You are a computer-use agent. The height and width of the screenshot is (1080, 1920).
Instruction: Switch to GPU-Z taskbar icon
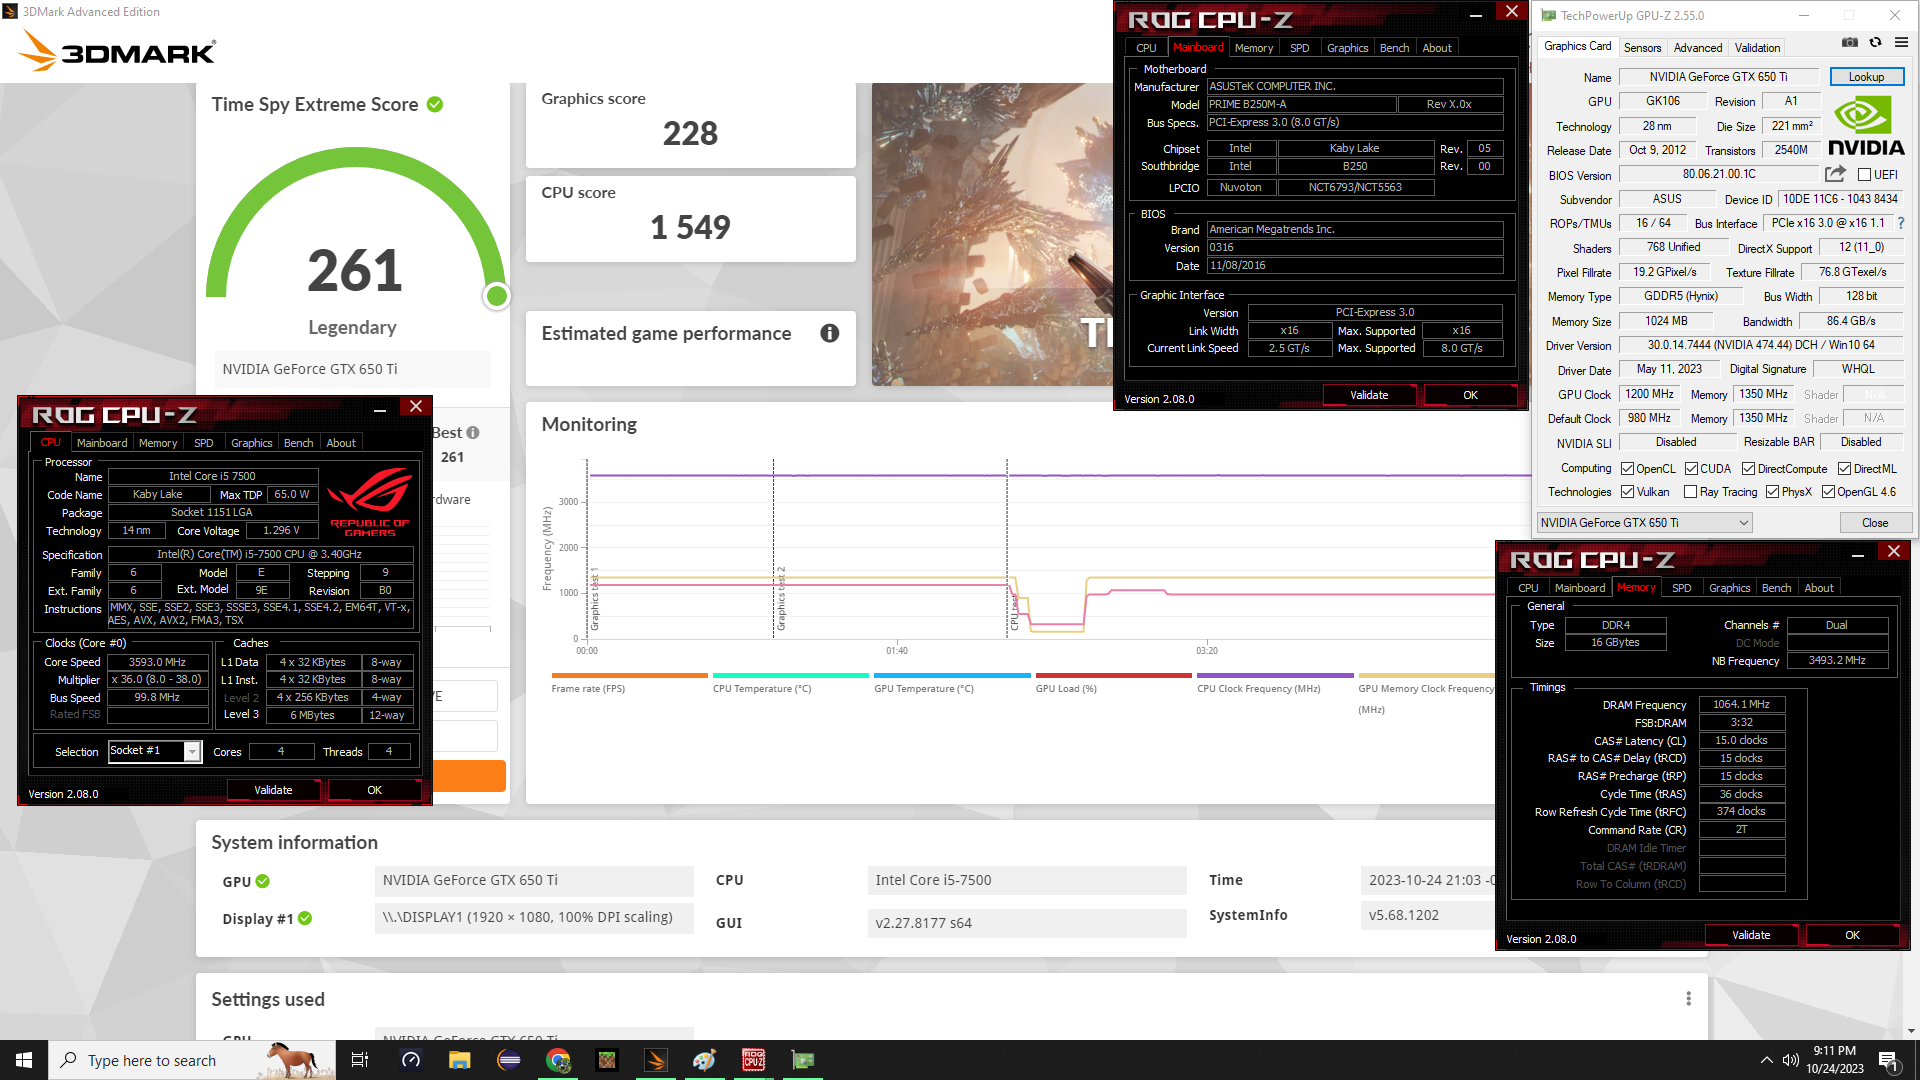pyautogui.click(x=803, y=1060)
